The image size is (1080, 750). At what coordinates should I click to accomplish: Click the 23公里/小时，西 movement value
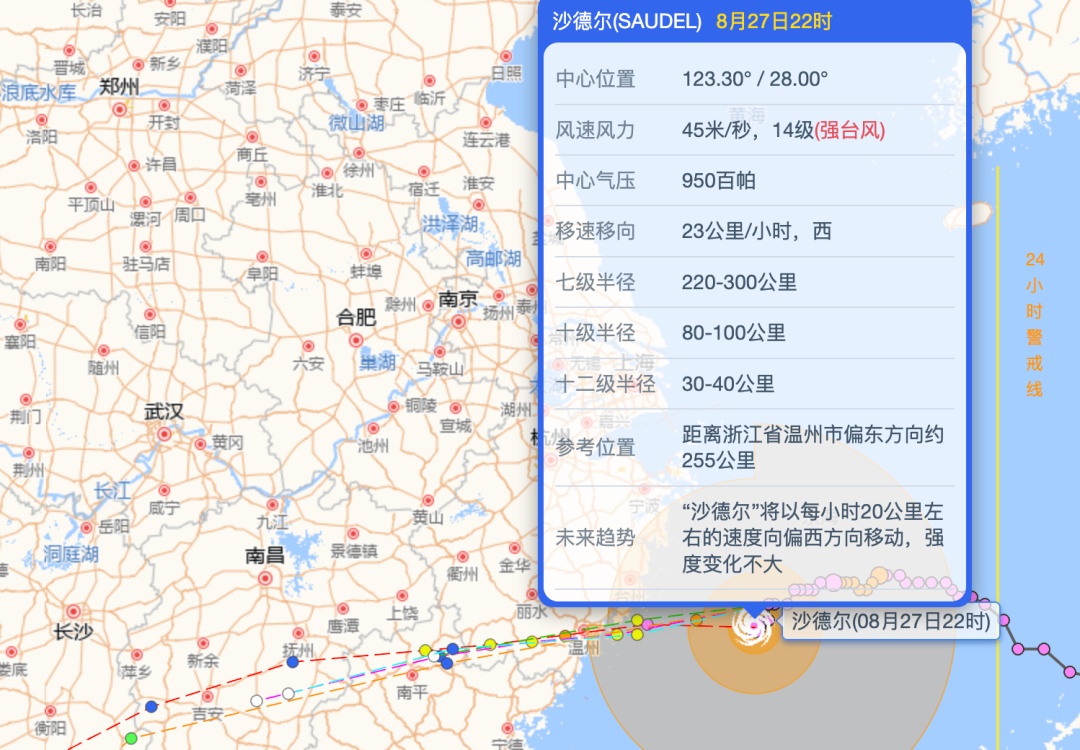point(756,231)
